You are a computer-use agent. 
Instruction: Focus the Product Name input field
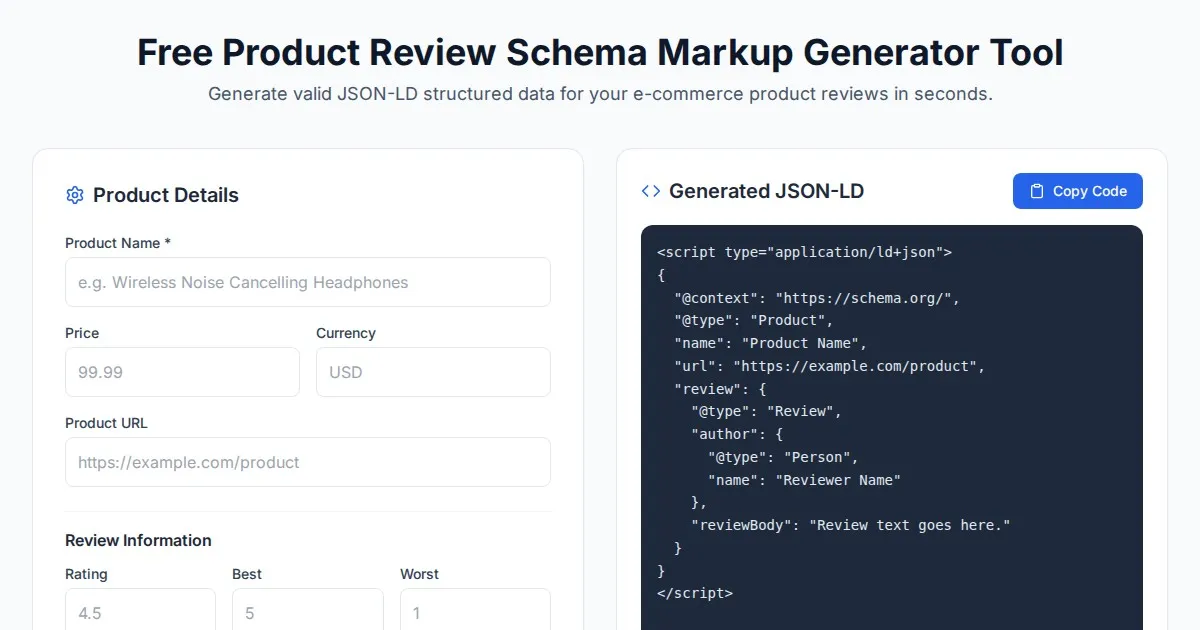(x=307, y=282)
